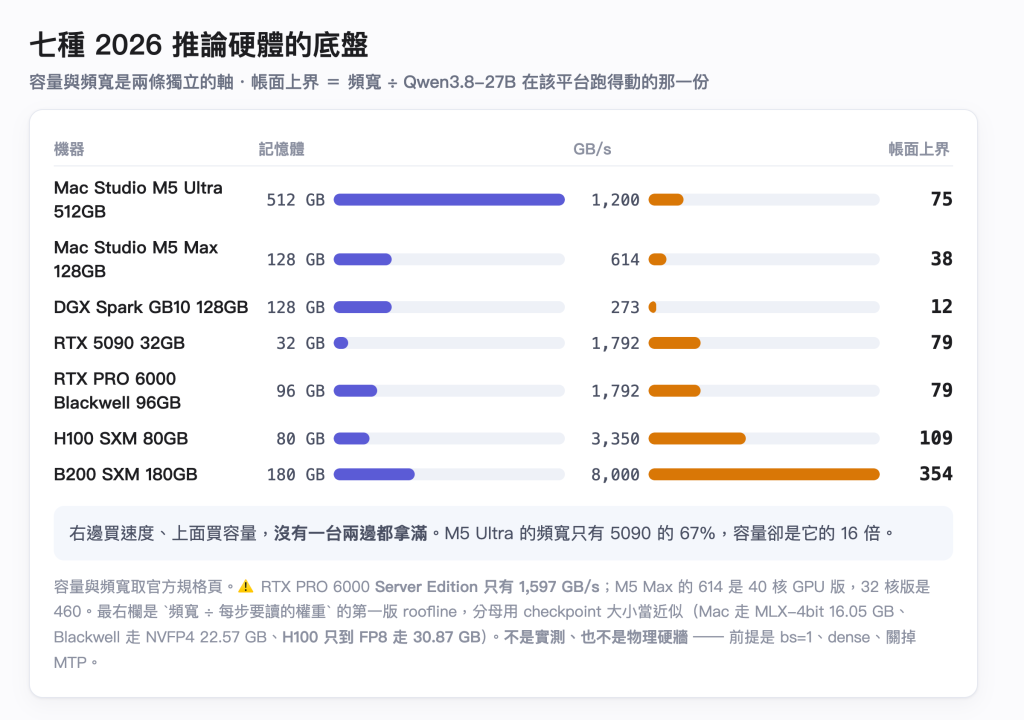The image size is (1024, 720).
Task: Click the purple memory bar for RTX PRO 6000
Action: pos(355,391)
